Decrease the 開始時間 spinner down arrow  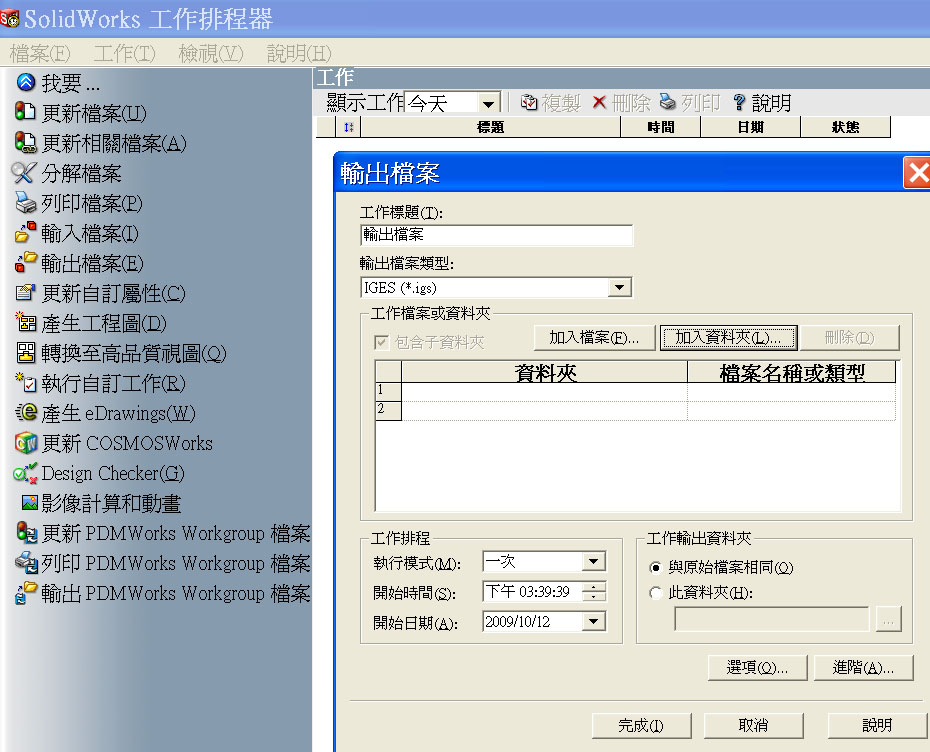(593, 596)
